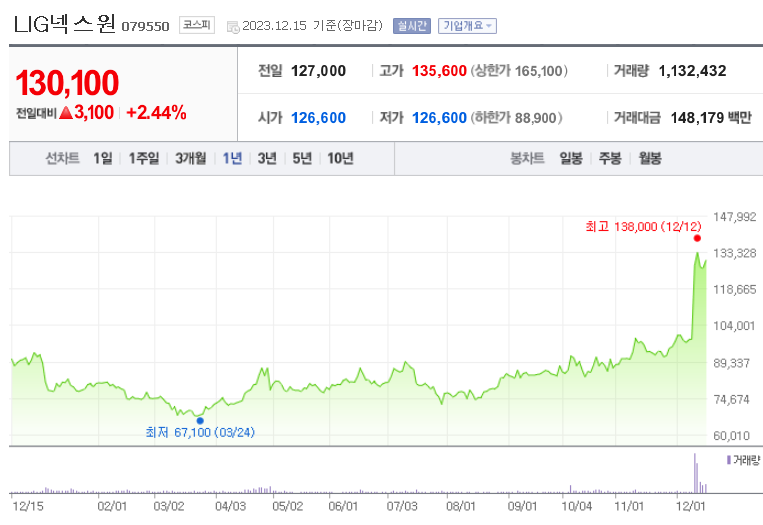Click the tallest volume bar near 12/01

click(695, 473)
